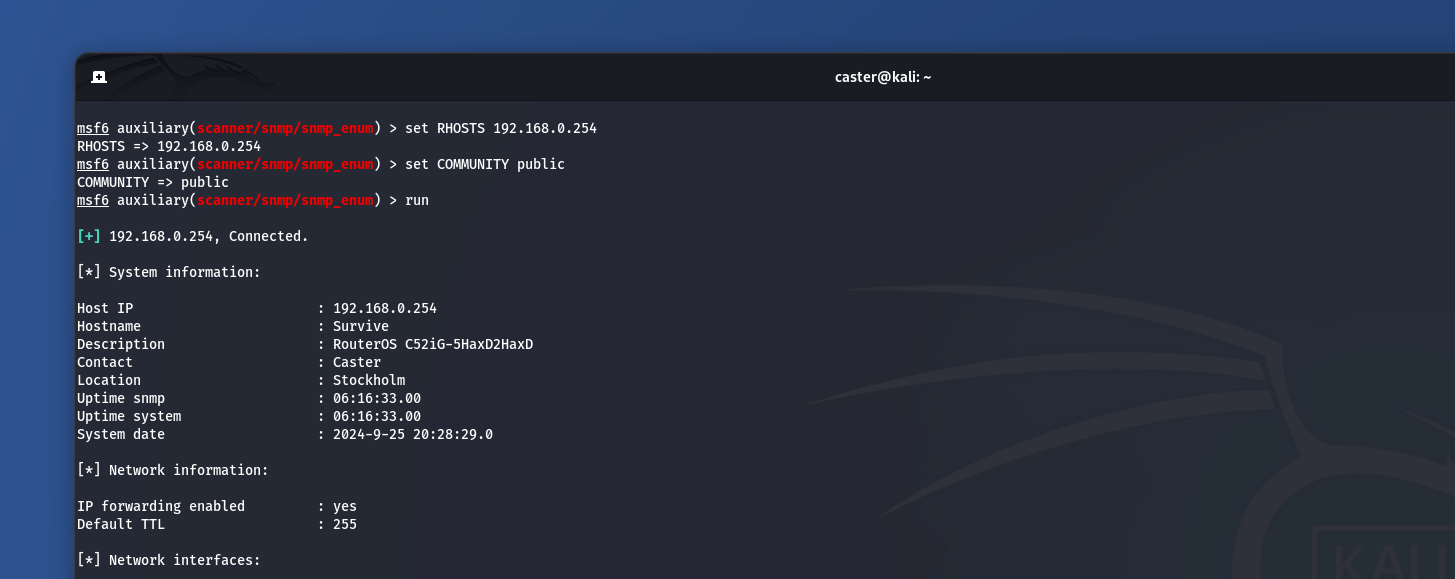Select the IP forwarding enabled line
The image size is (1455, 579).
point(160,506)
